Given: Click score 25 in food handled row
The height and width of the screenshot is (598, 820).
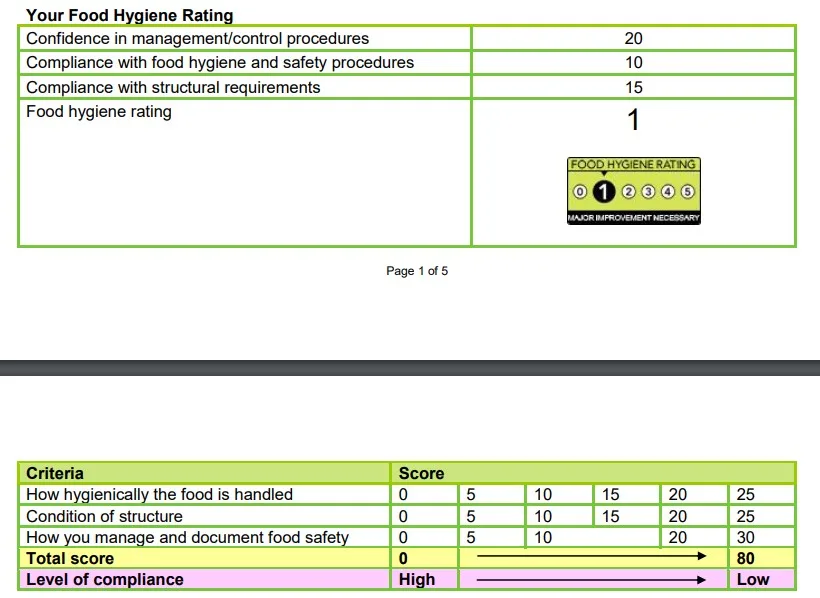Looking at the screenshot, I should point(745,494).
